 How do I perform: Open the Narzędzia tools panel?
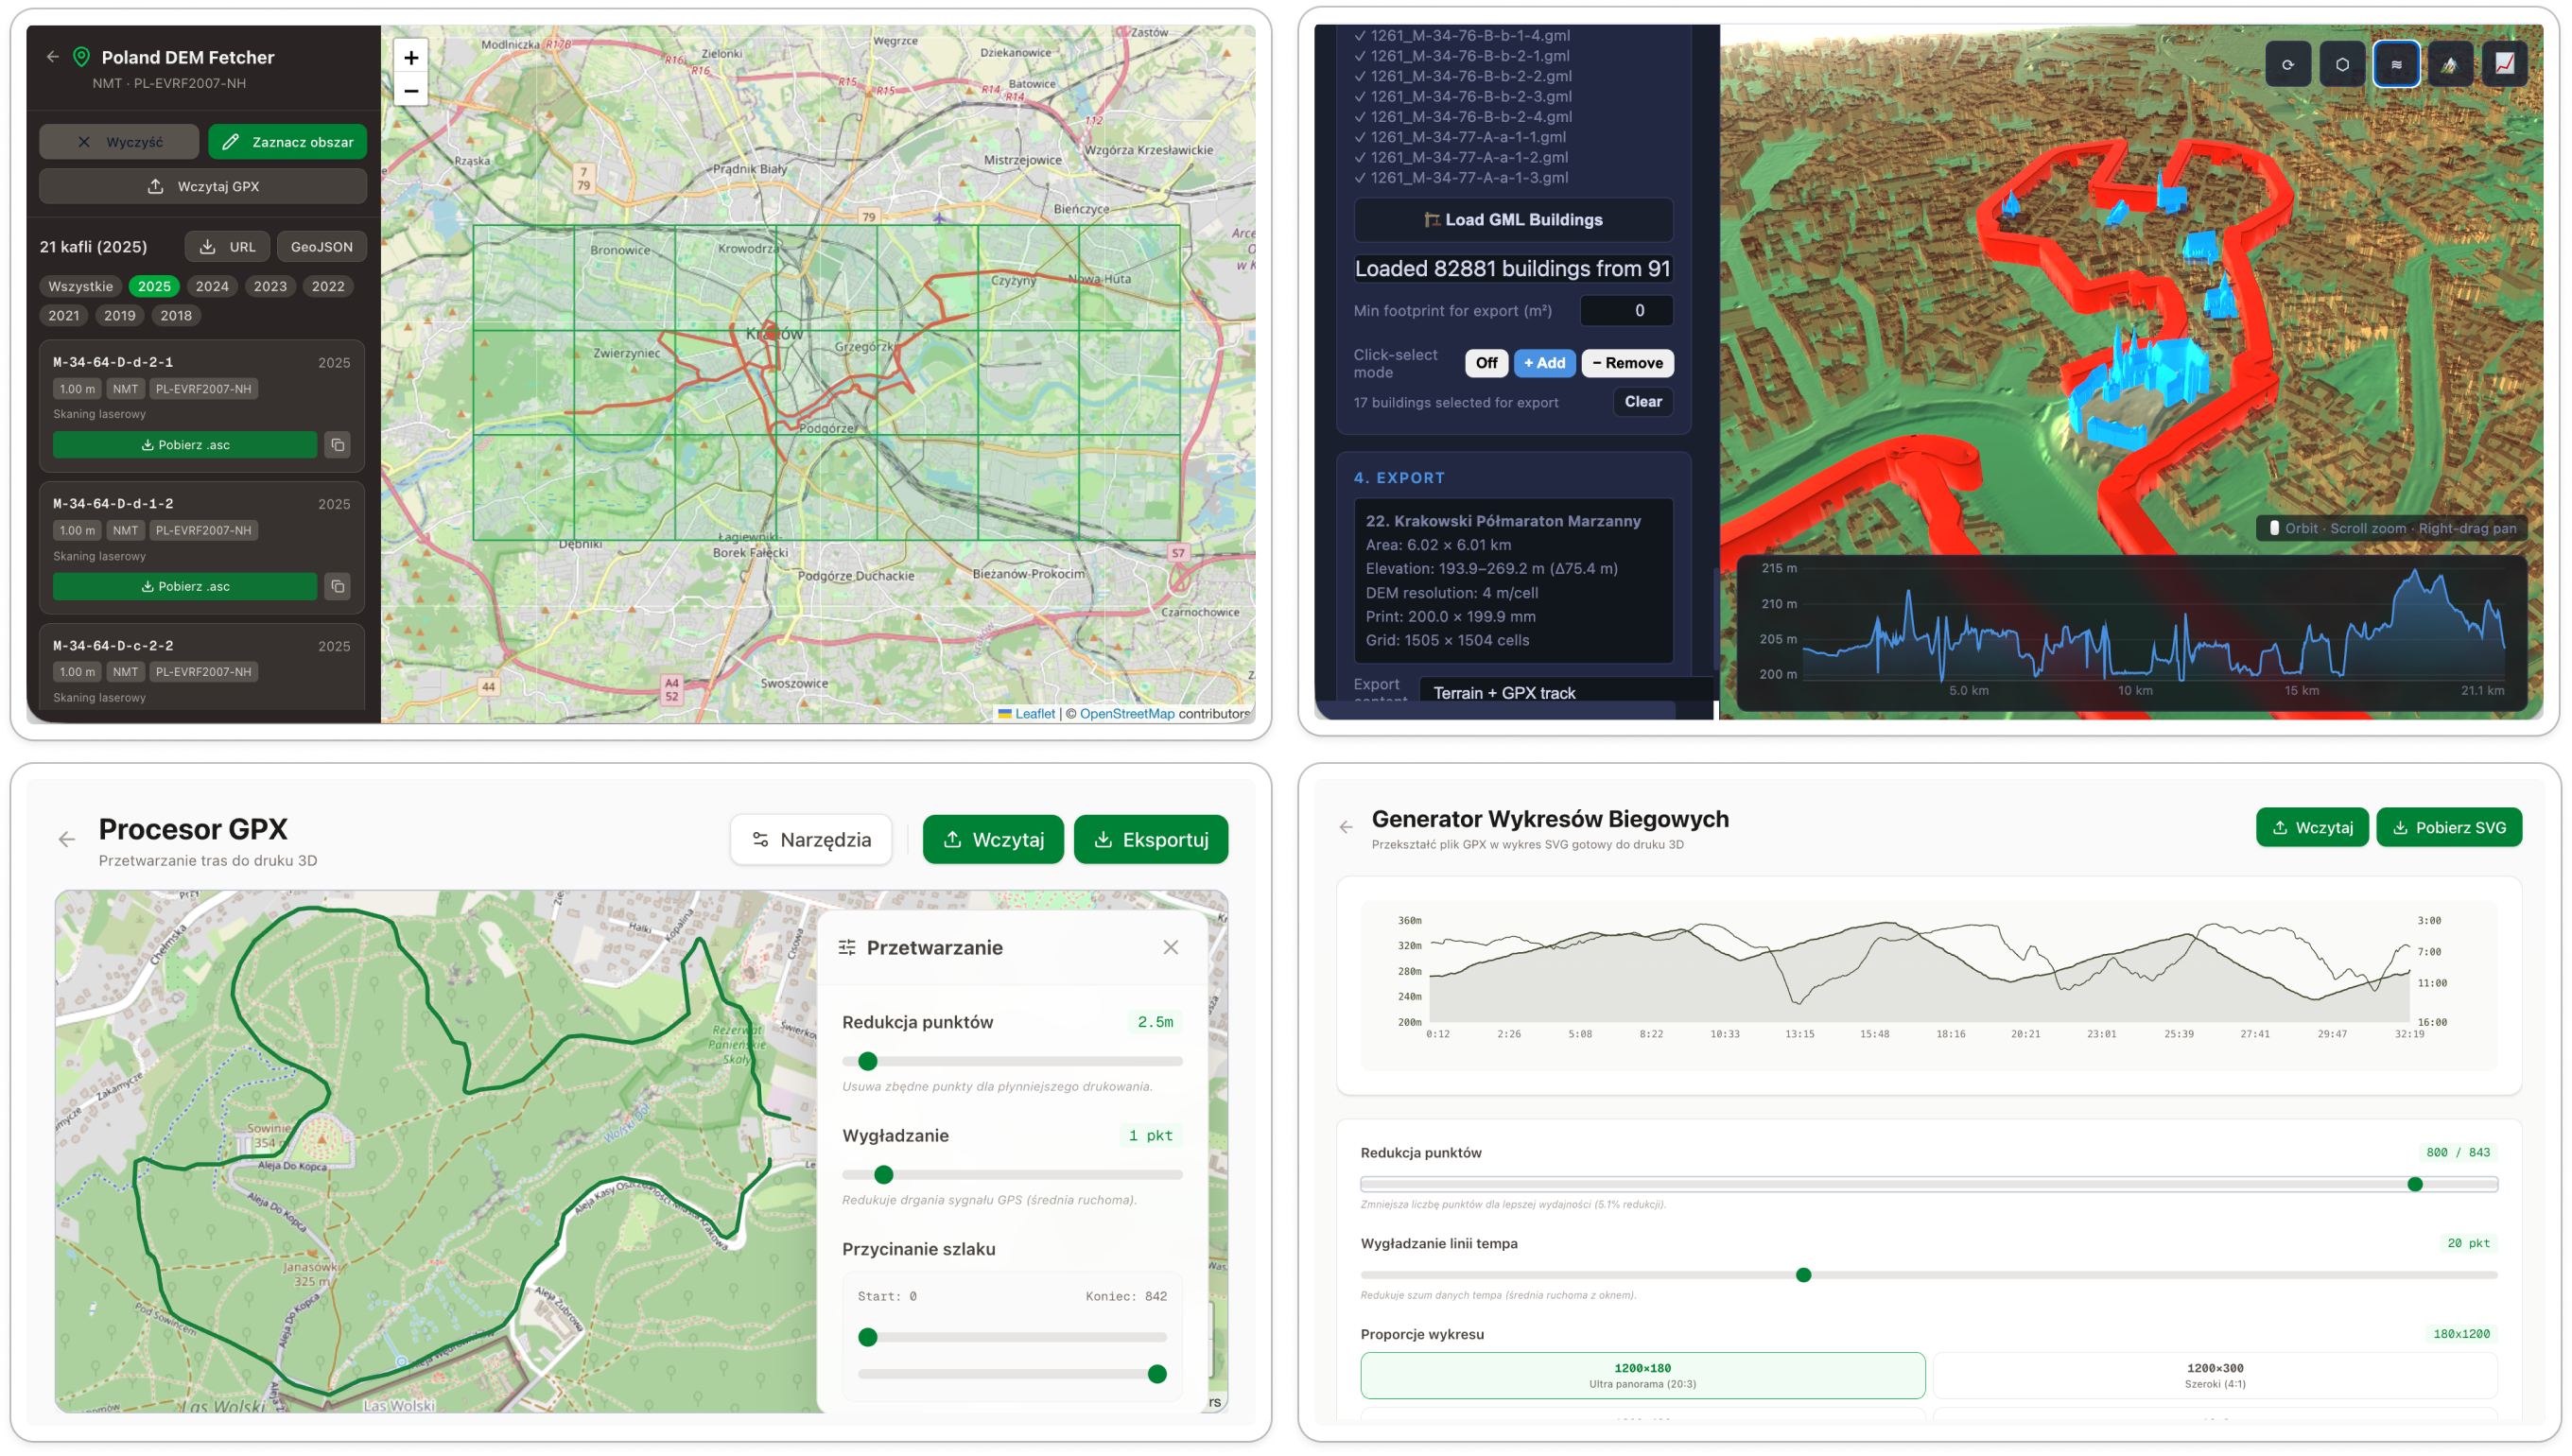811,840
